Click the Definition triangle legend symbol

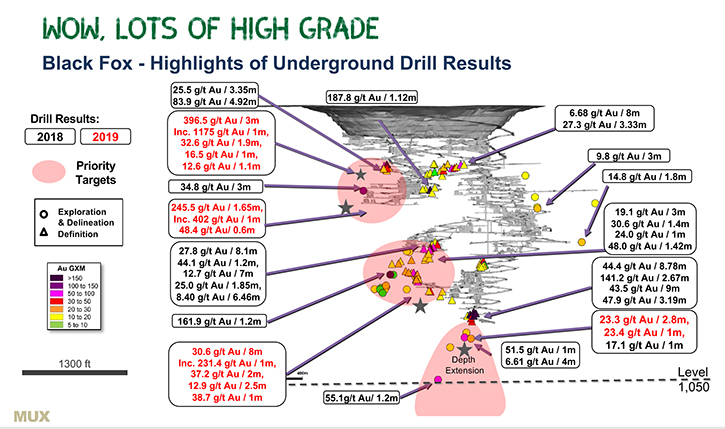tap(44, 232)
